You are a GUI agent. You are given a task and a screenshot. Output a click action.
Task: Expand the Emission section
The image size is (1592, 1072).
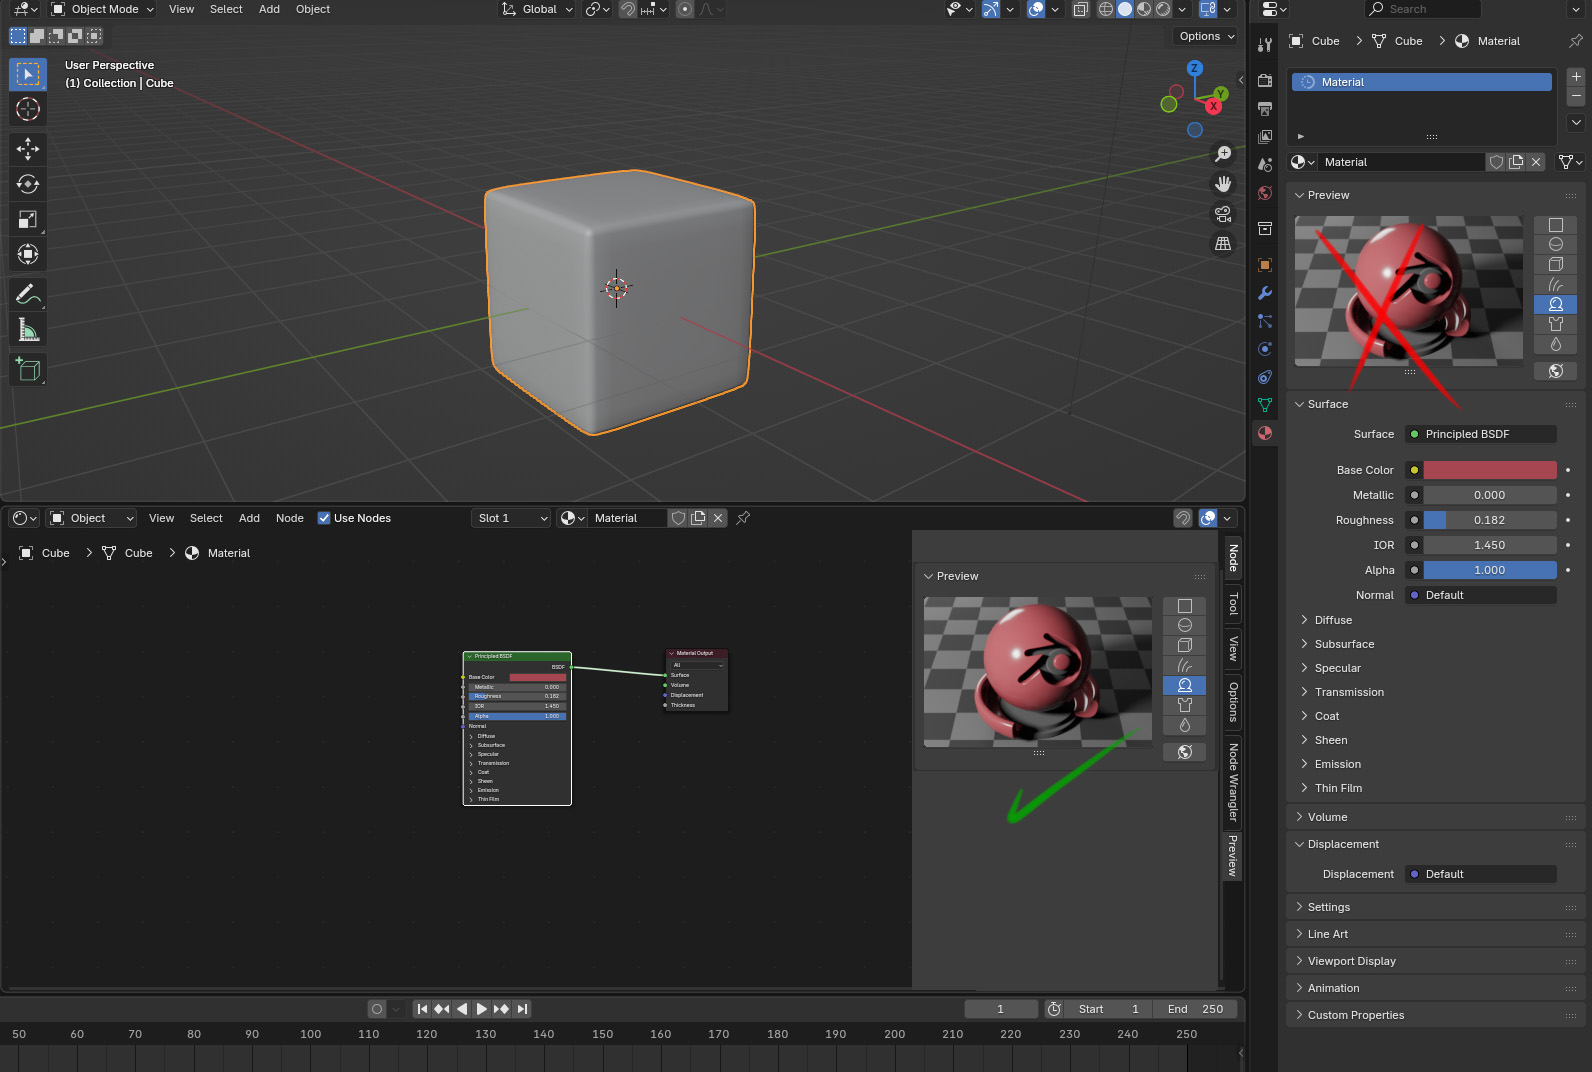click(x=1337, y=764)
